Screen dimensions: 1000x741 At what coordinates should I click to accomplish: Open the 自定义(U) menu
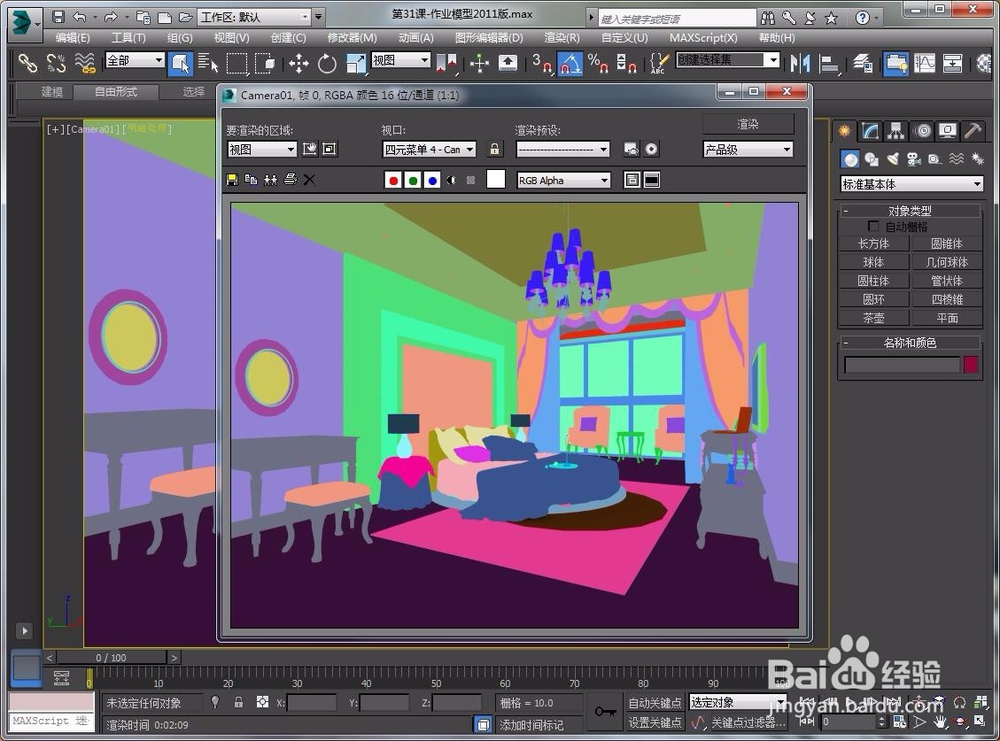pyautogui.click(x=625, y=38)
